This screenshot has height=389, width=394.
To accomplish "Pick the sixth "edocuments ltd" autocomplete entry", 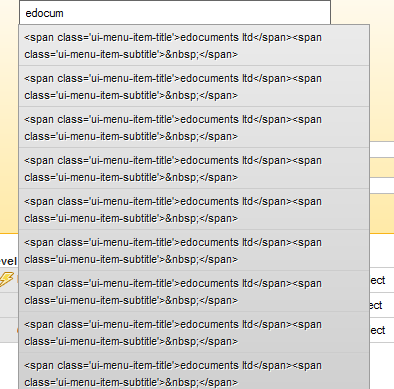I will [x=194, y=250].
